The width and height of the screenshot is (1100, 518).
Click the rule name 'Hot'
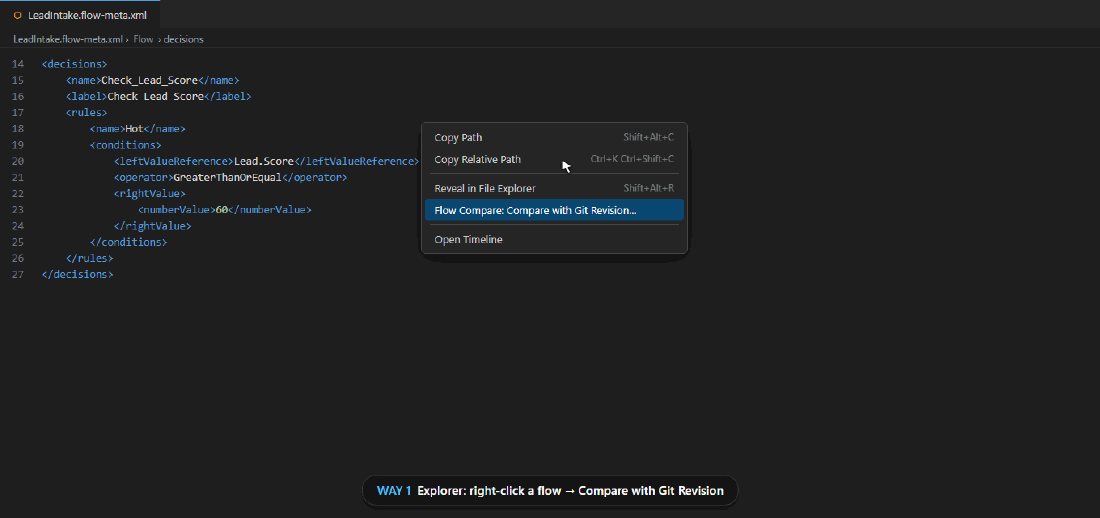coord(134,129)
